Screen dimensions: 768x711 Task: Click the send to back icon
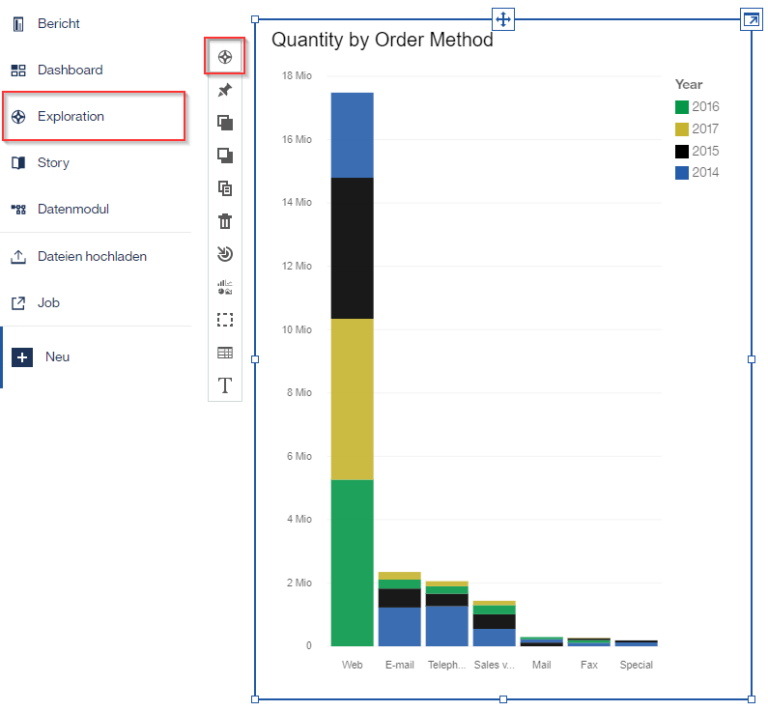(x=225, y=156)
